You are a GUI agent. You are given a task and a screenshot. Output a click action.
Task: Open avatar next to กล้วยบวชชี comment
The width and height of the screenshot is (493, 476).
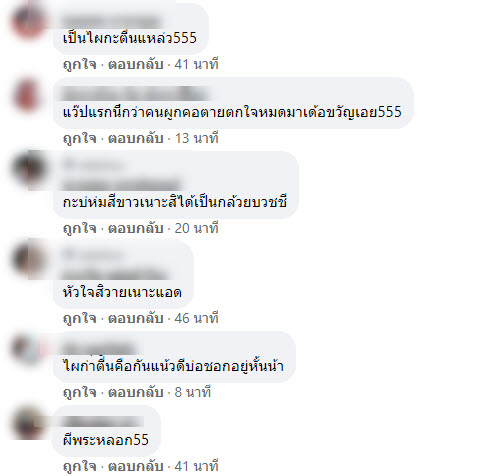pos(29,170)
